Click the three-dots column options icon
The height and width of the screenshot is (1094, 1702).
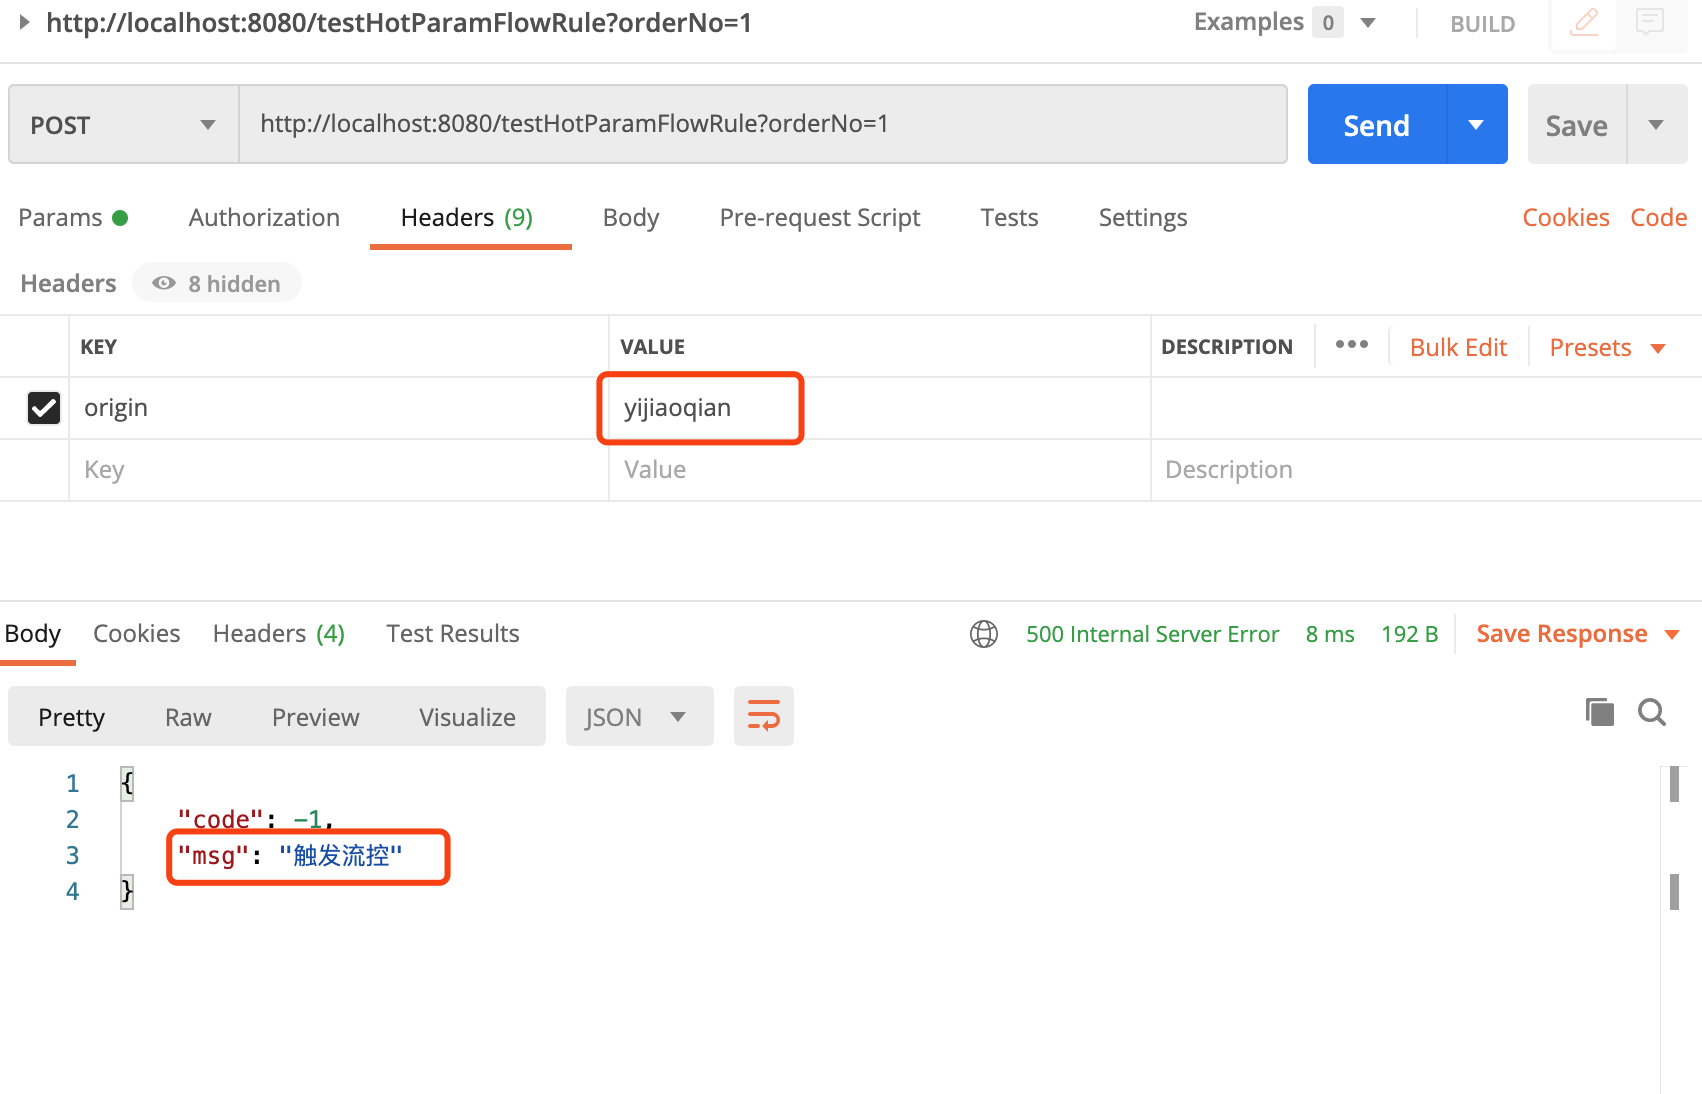(1351, 345)
